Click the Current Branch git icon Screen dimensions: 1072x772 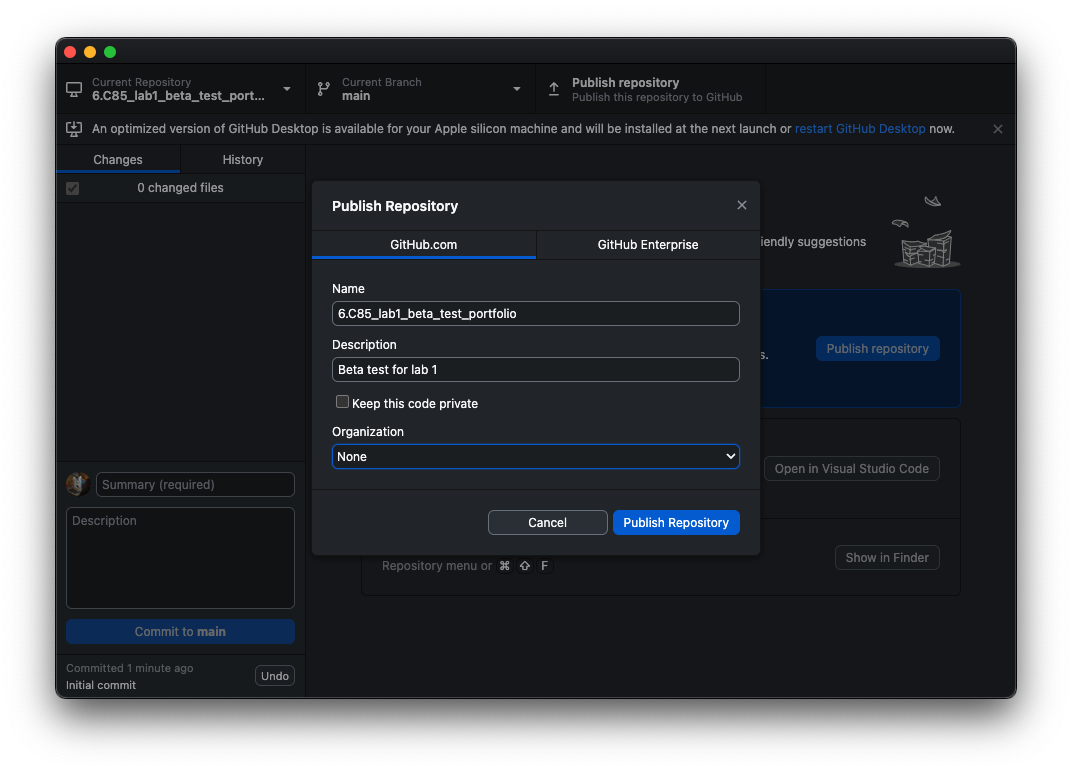click(324, 89)
